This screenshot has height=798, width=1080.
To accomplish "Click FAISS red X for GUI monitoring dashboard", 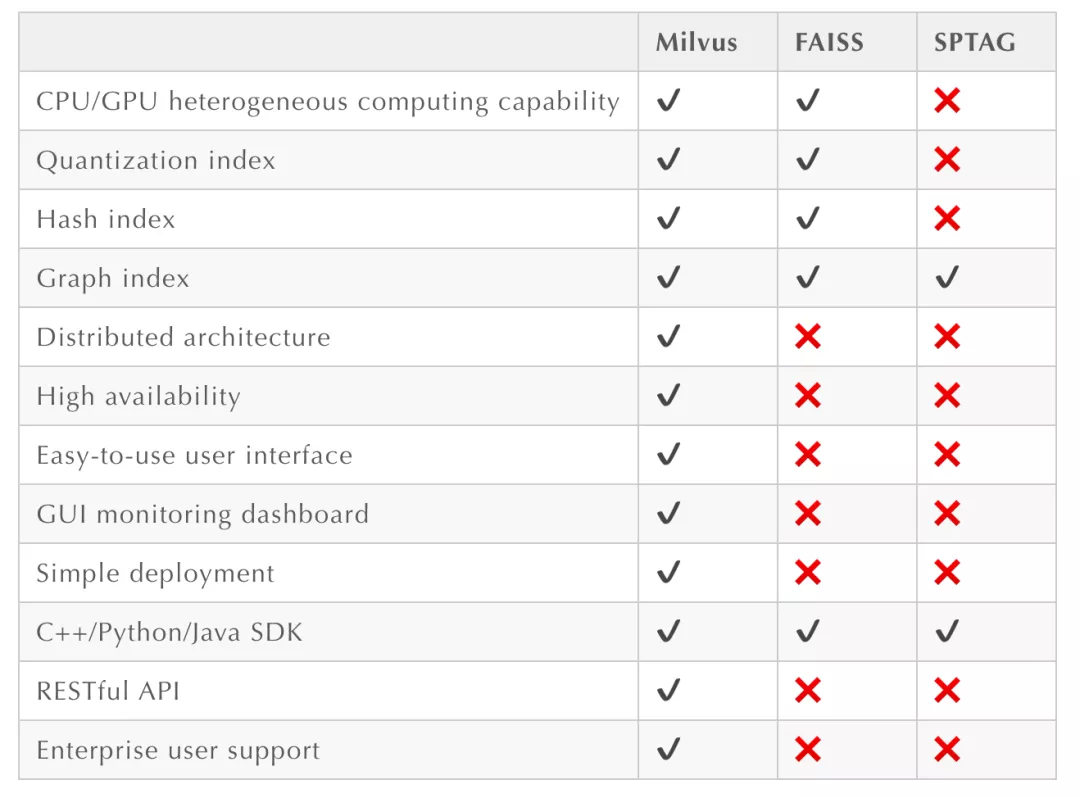I will [808, 514].
